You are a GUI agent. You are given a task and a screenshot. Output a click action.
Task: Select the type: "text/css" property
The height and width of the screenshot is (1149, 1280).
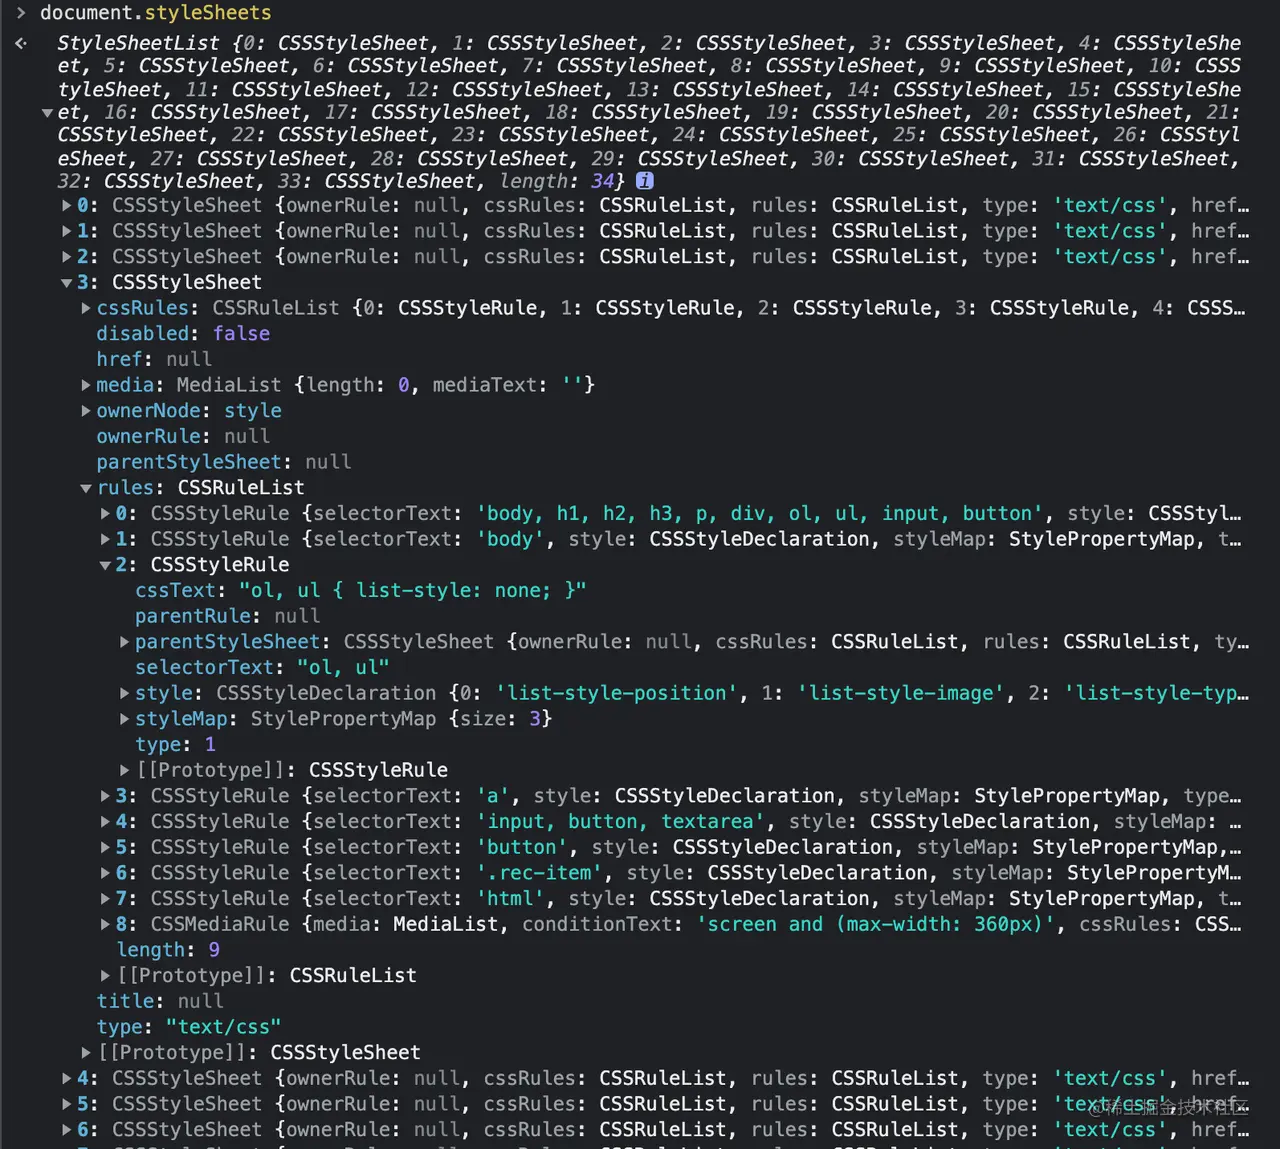pyautogui.click(x=189, y=1027)
